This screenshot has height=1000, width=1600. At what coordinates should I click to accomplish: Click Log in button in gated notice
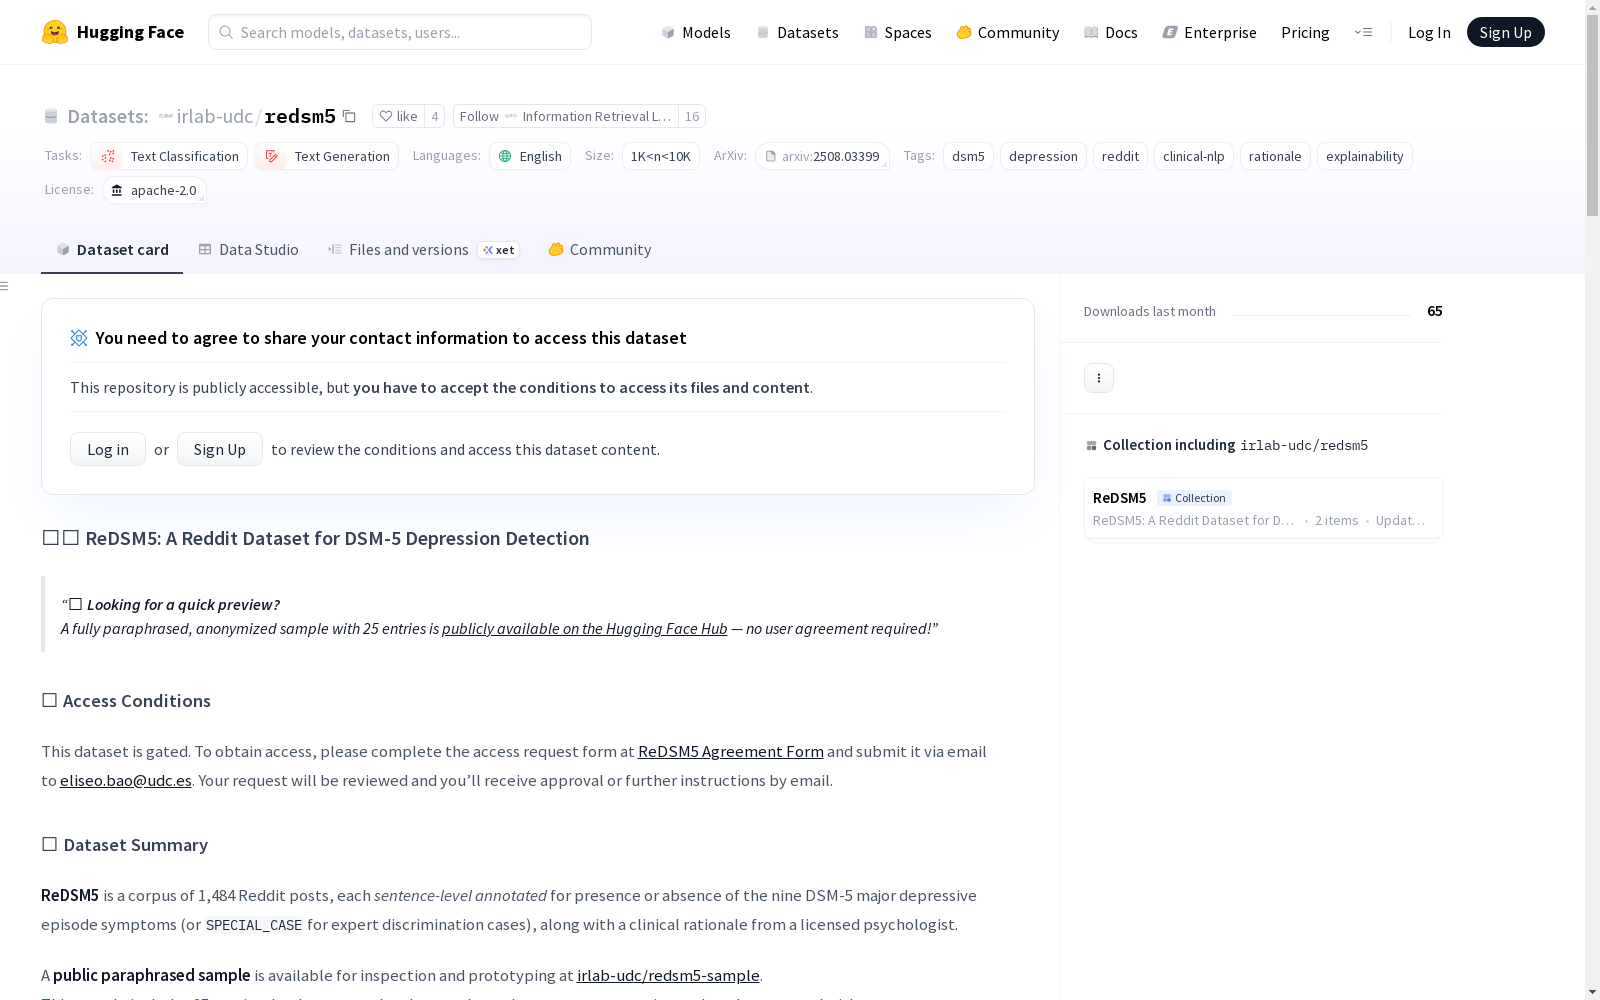pos(108,449)
